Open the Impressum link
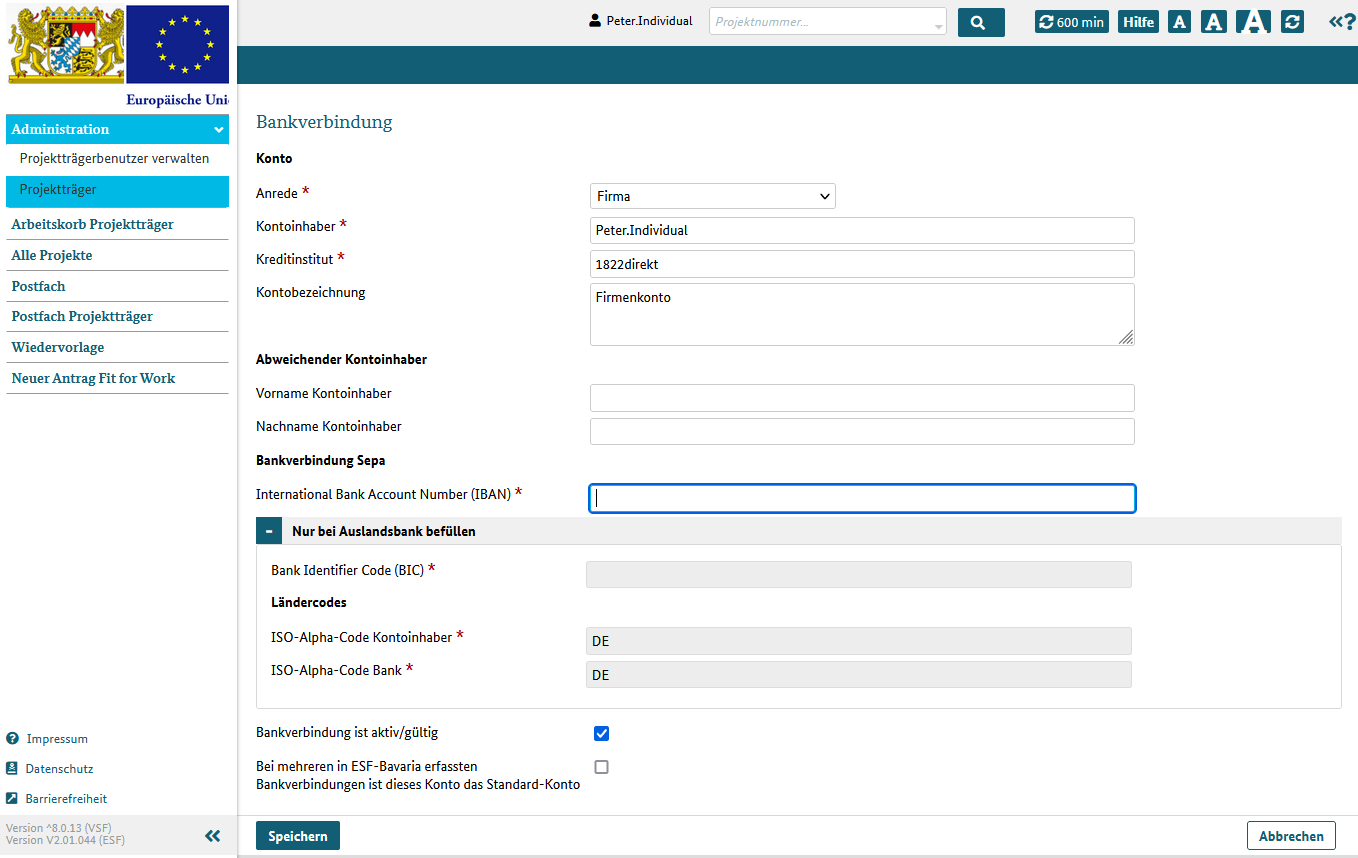Viewport: 1358px width, 858px height. pyautogui.click(x=57, y=739)
